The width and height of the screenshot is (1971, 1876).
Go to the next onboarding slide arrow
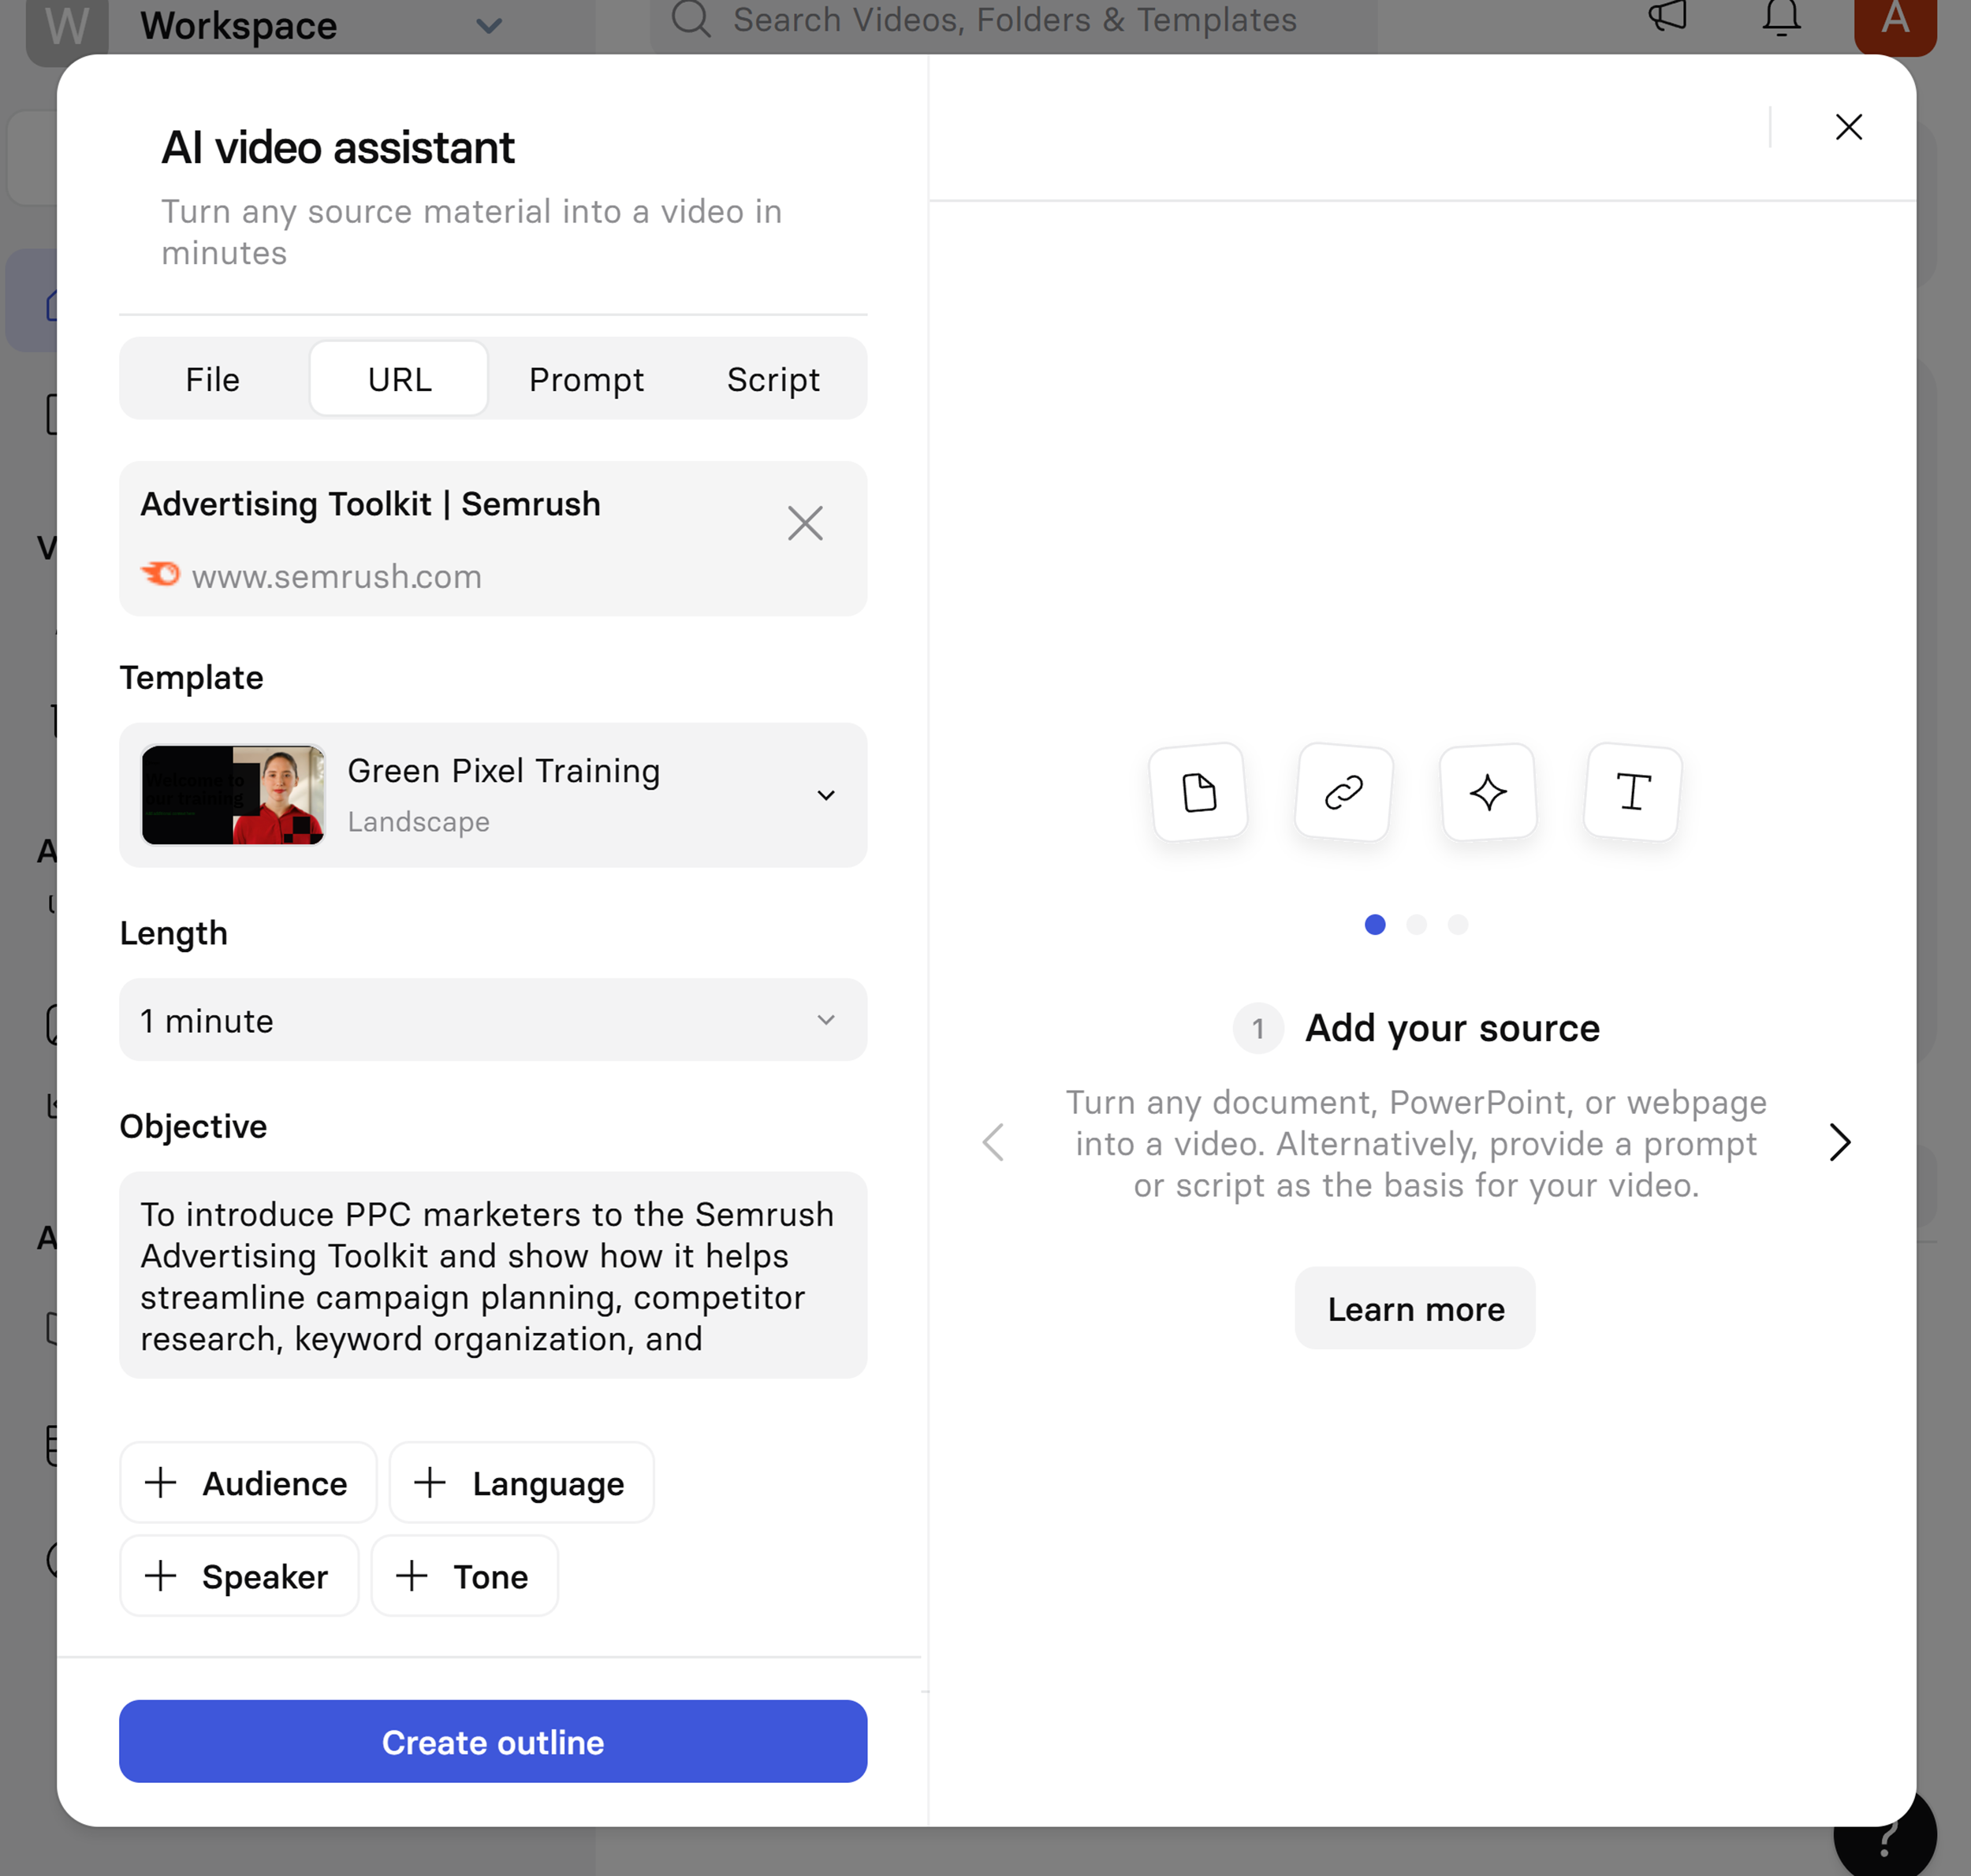coord(1839,1142)
